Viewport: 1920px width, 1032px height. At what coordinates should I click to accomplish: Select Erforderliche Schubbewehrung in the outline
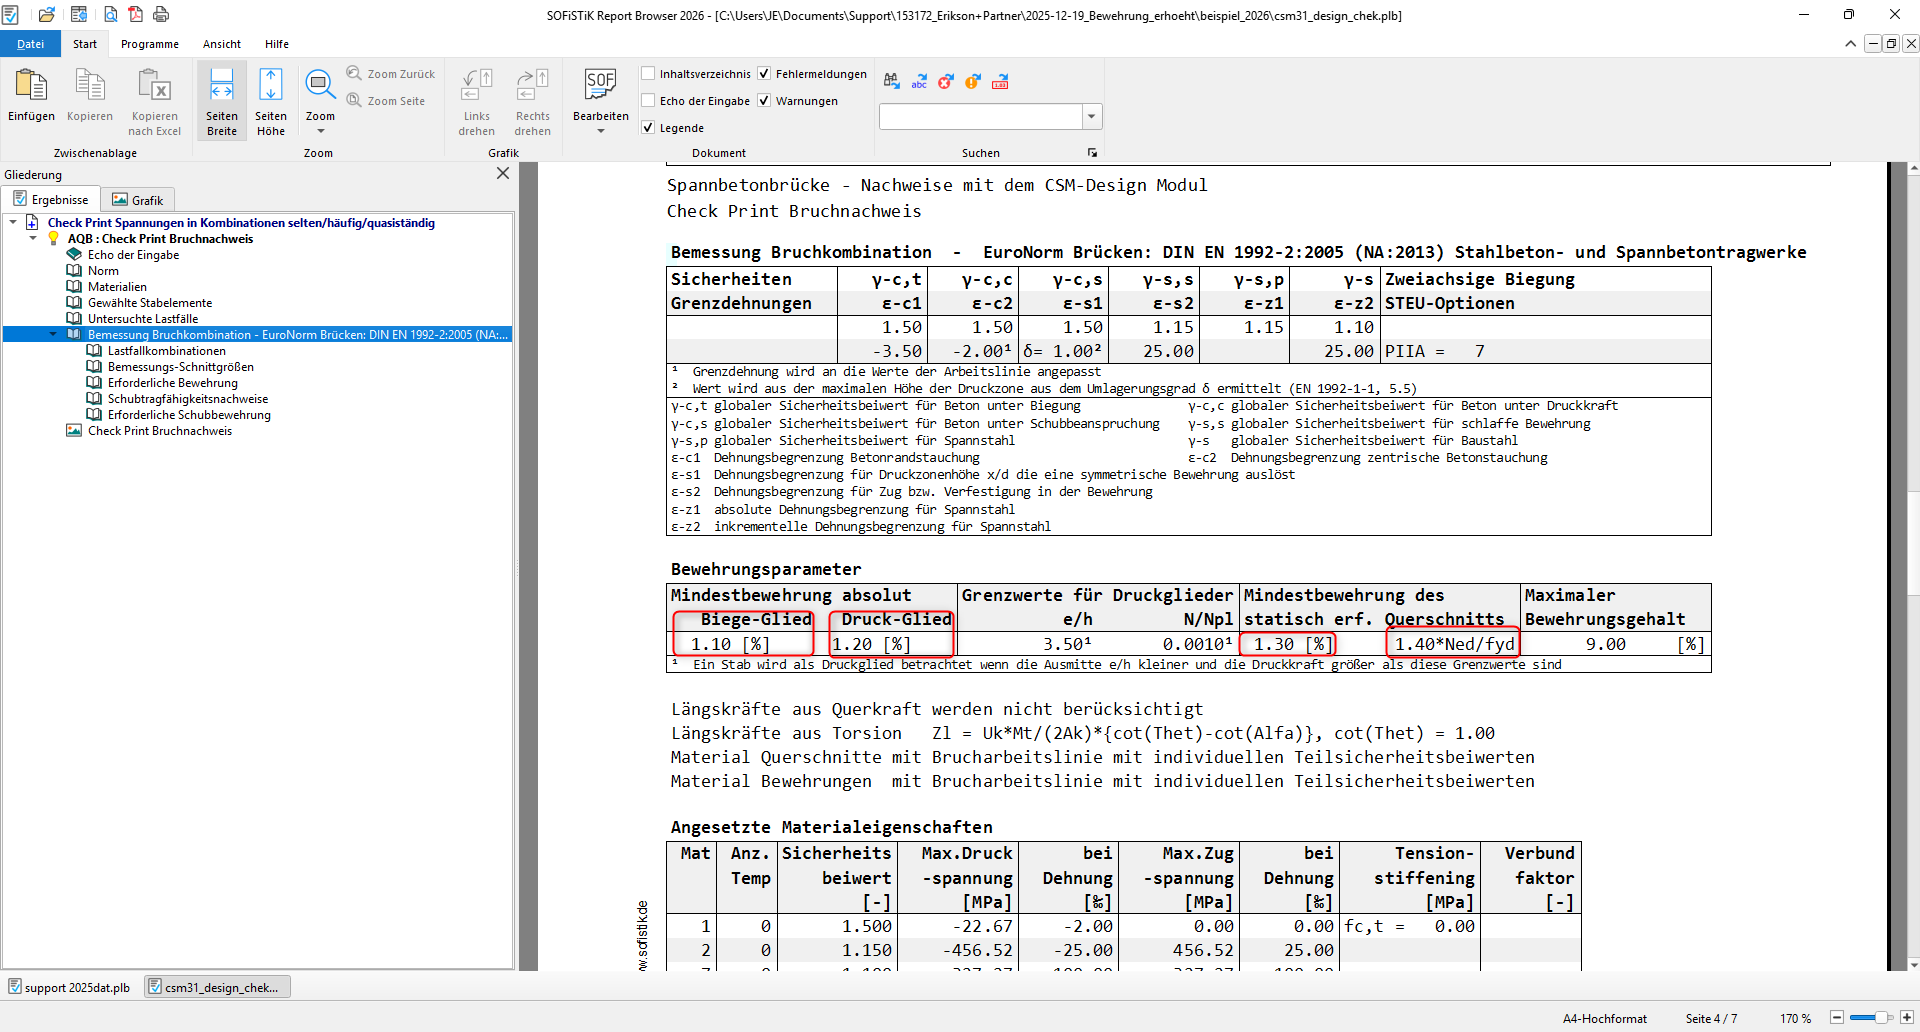(189, 415)
